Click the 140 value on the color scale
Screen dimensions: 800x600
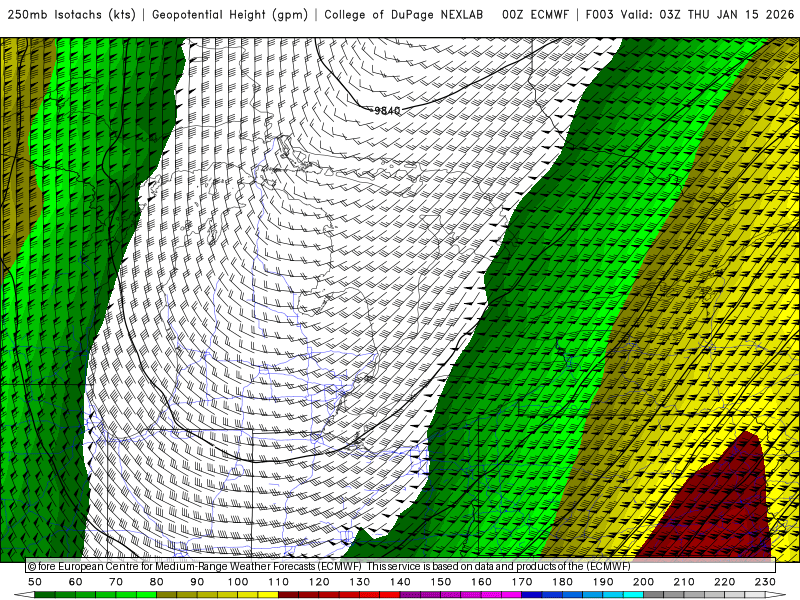pos(400,582)
